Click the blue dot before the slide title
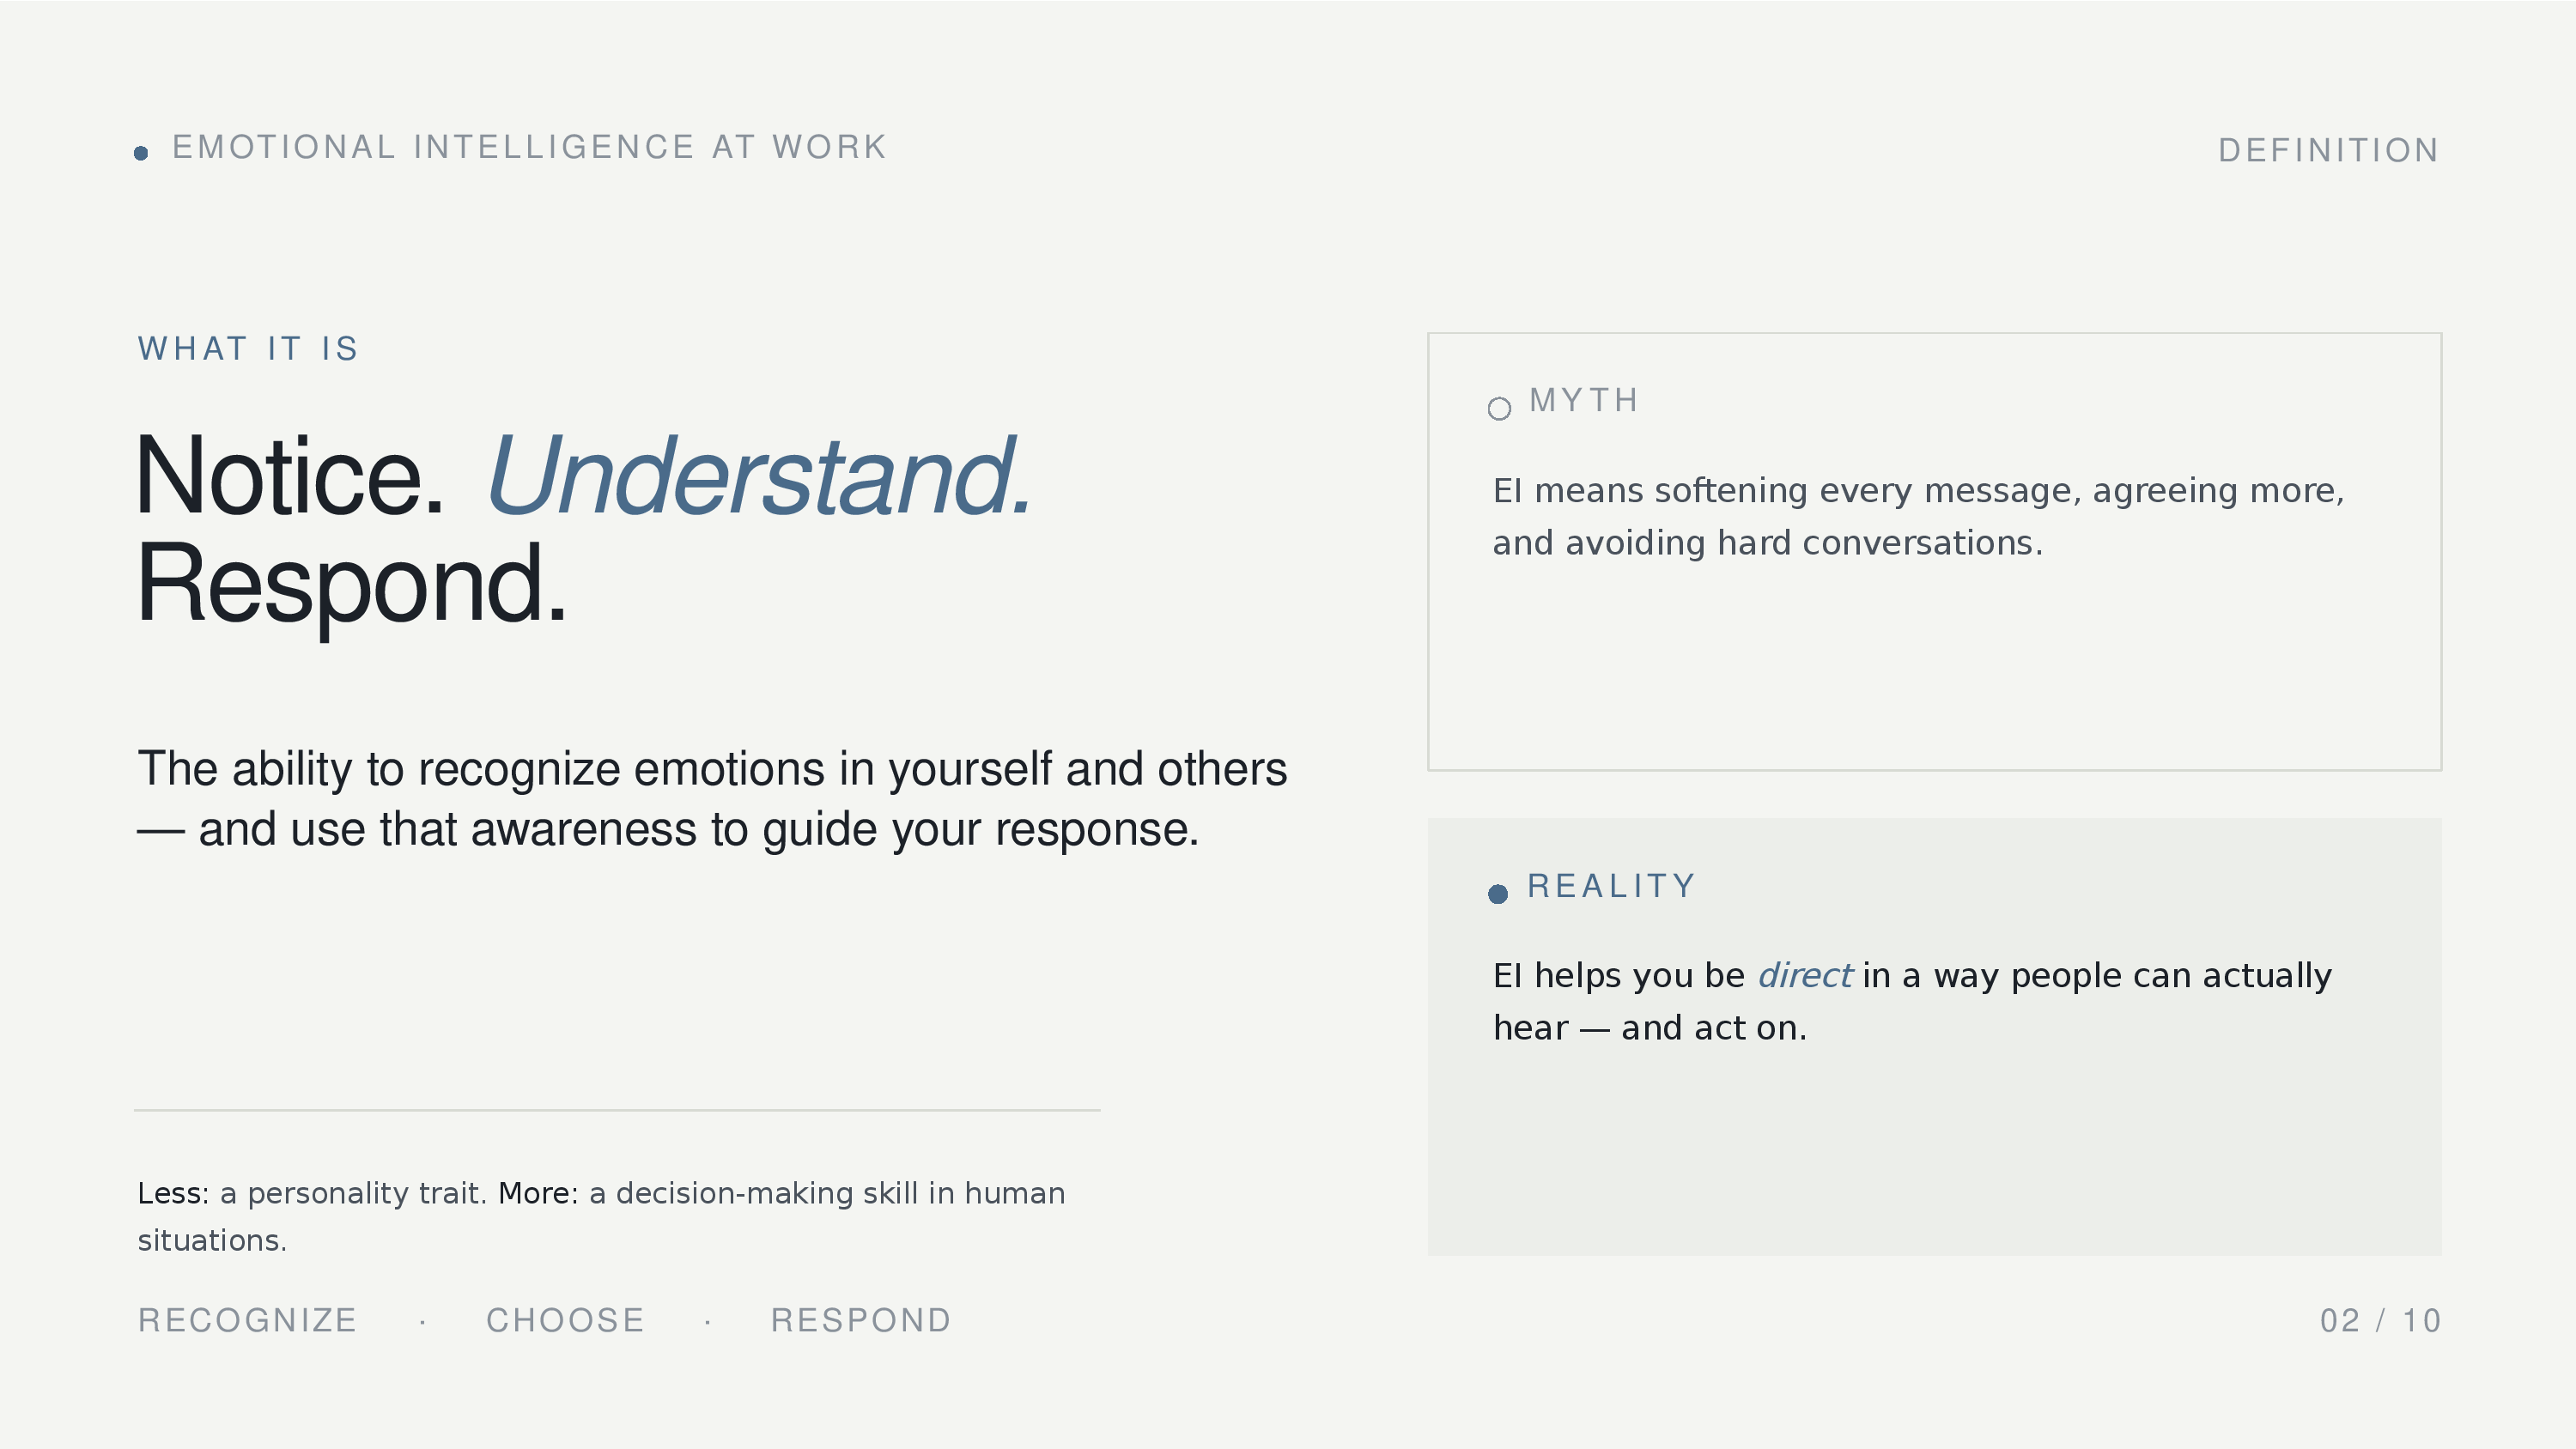 coord(141,153)
